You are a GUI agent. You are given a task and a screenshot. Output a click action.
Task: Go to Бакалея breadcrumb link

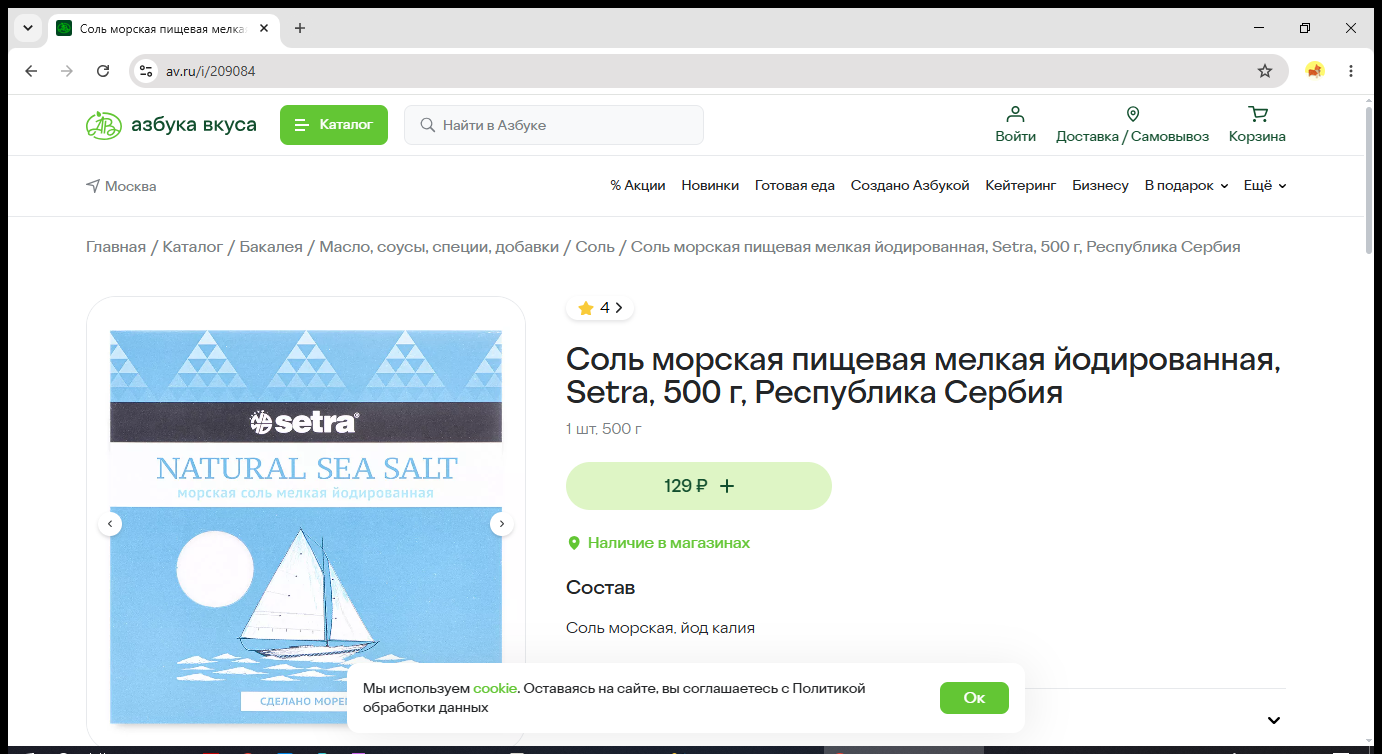(271, 247)
